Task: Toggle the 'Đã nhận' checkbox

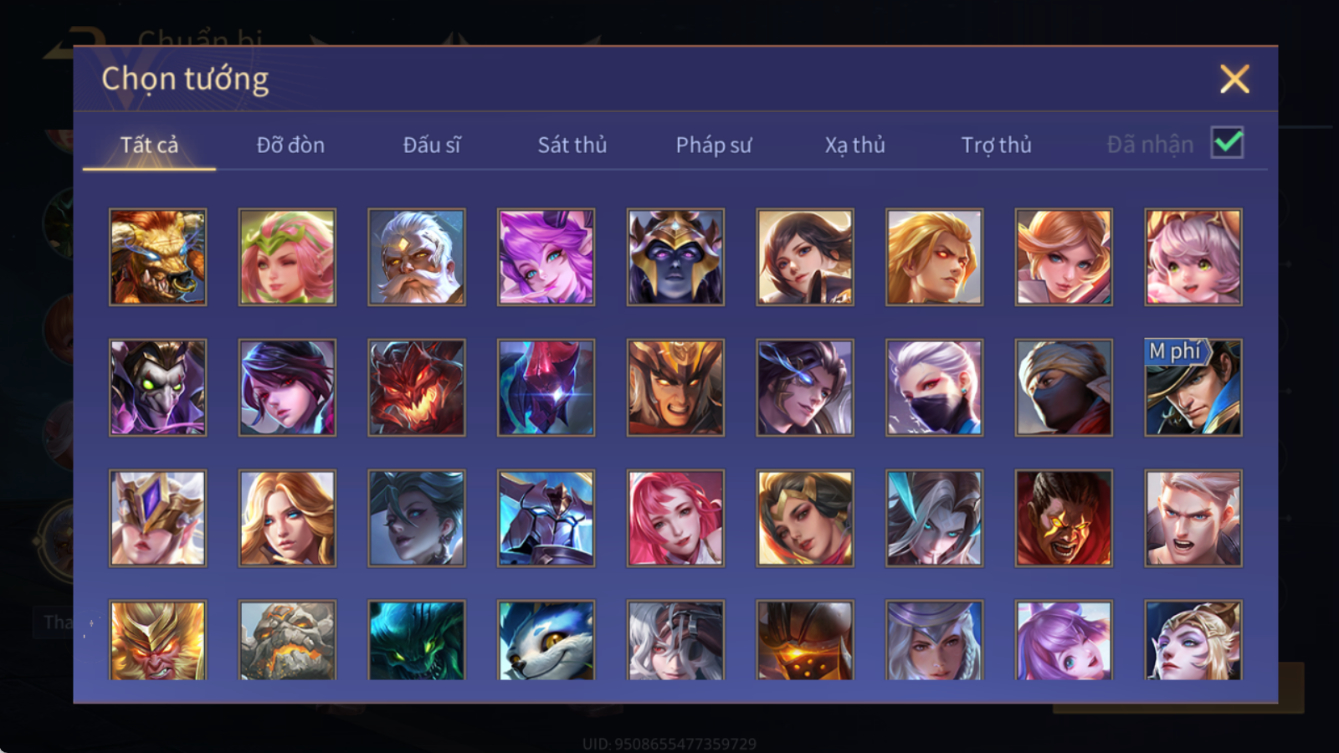Action: click(x=1227, y=143)
